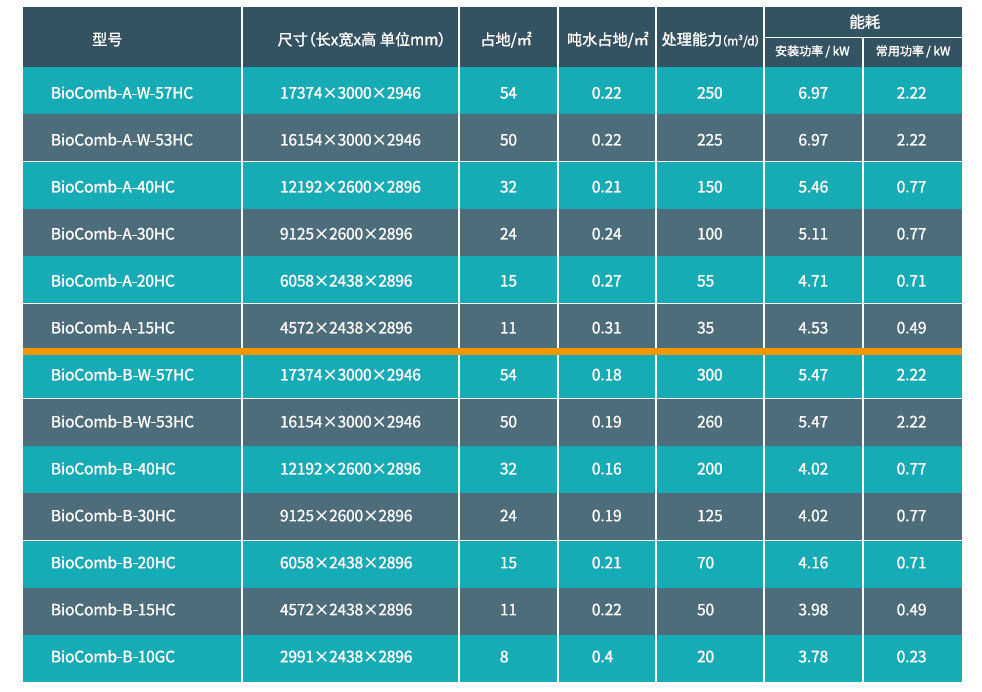Select model BioComb-A-15HC
Screen dimensions: 982x692
pos(113,328)
